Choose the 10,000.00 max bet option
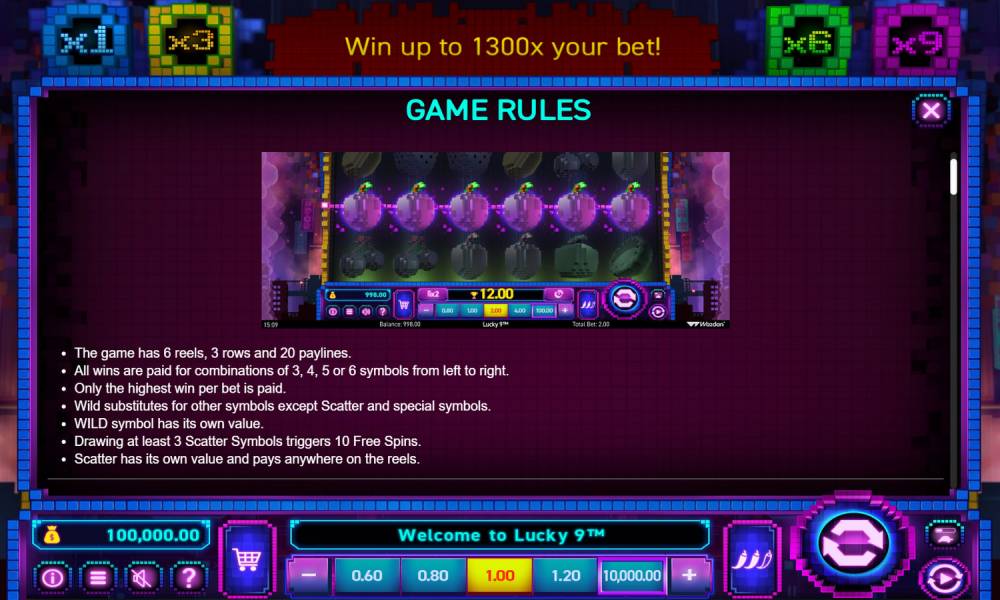 [632, 575]
